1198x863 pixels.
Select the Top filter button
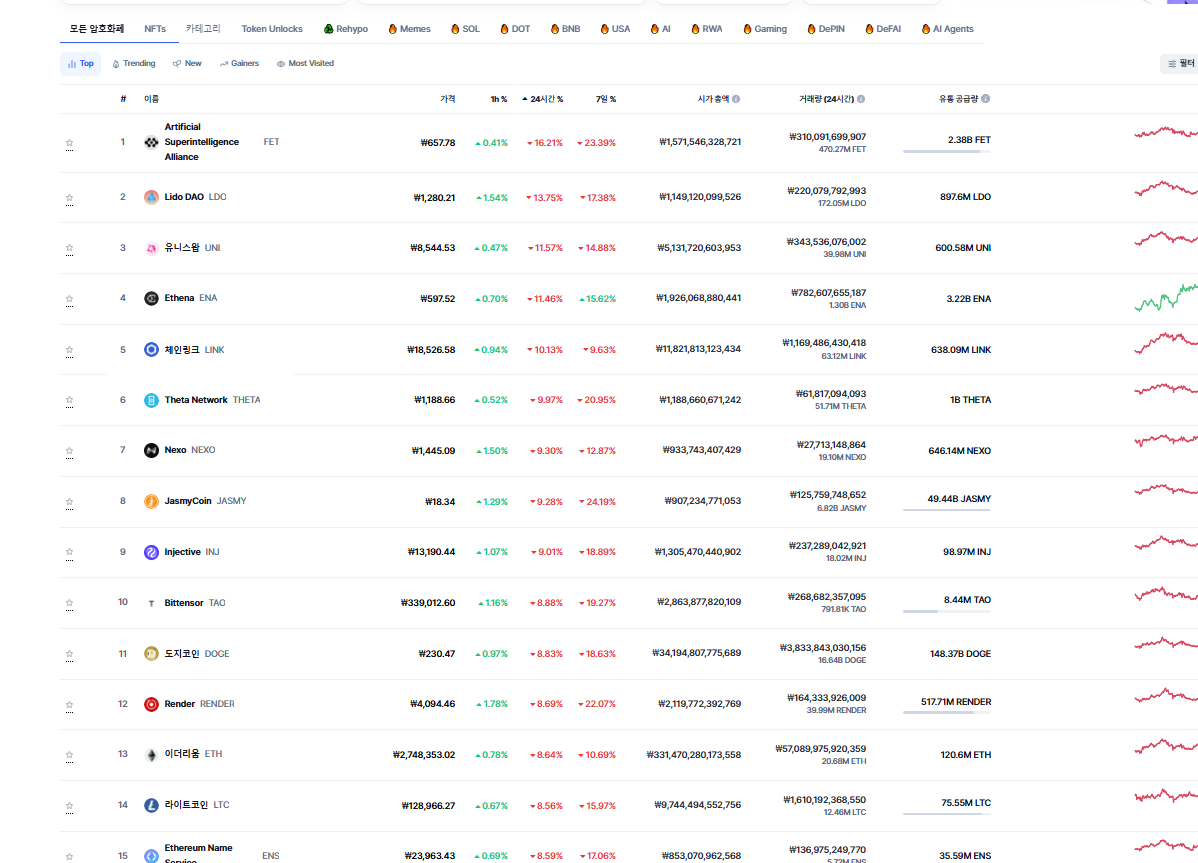pos(80,64)
